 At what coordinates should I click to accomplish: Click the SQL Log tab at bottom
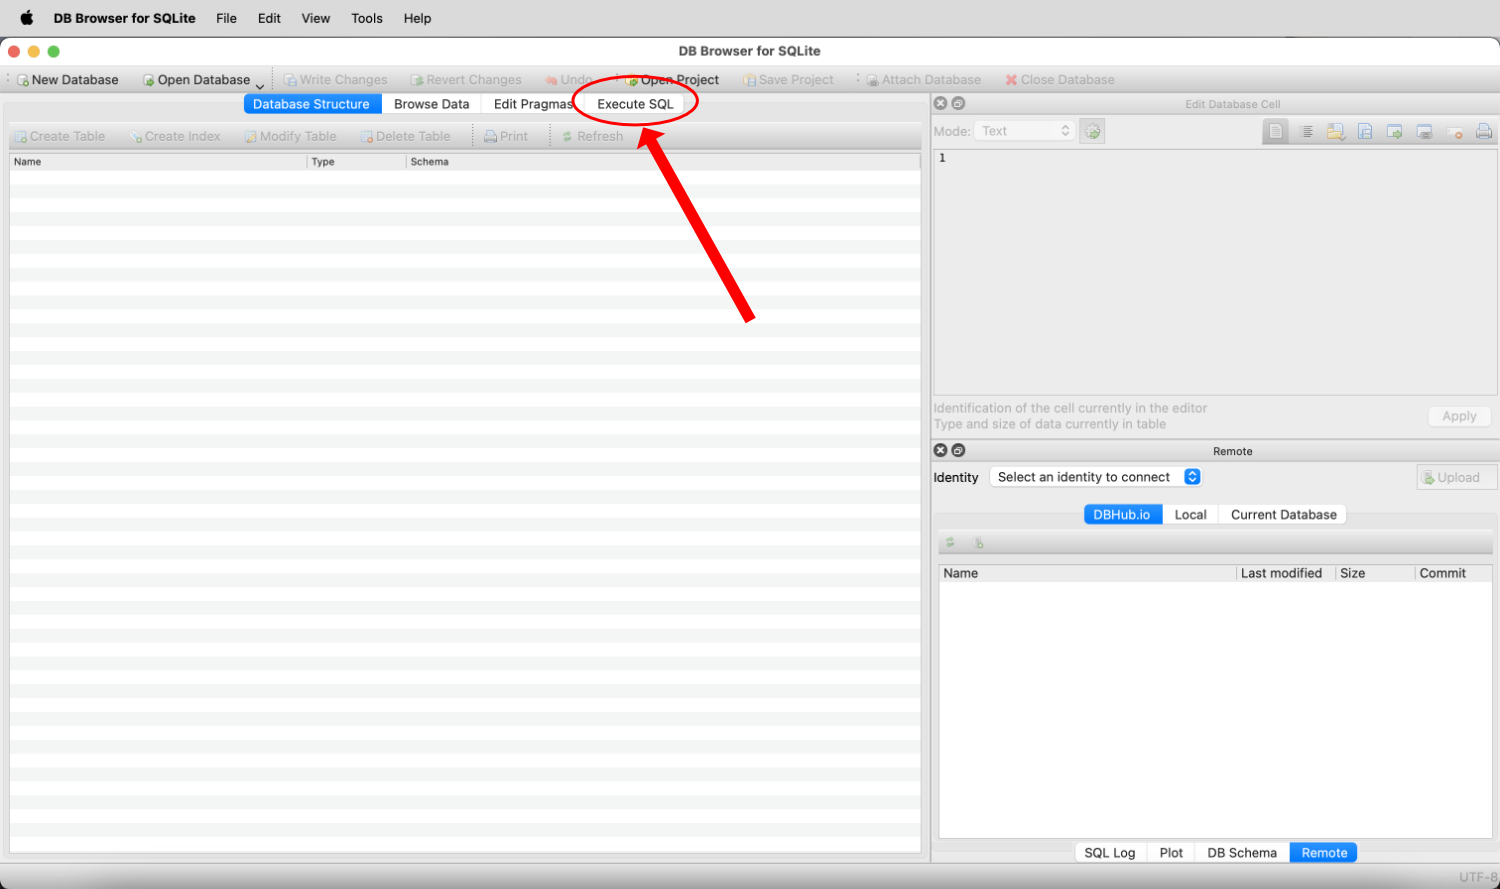[1109, 853]
